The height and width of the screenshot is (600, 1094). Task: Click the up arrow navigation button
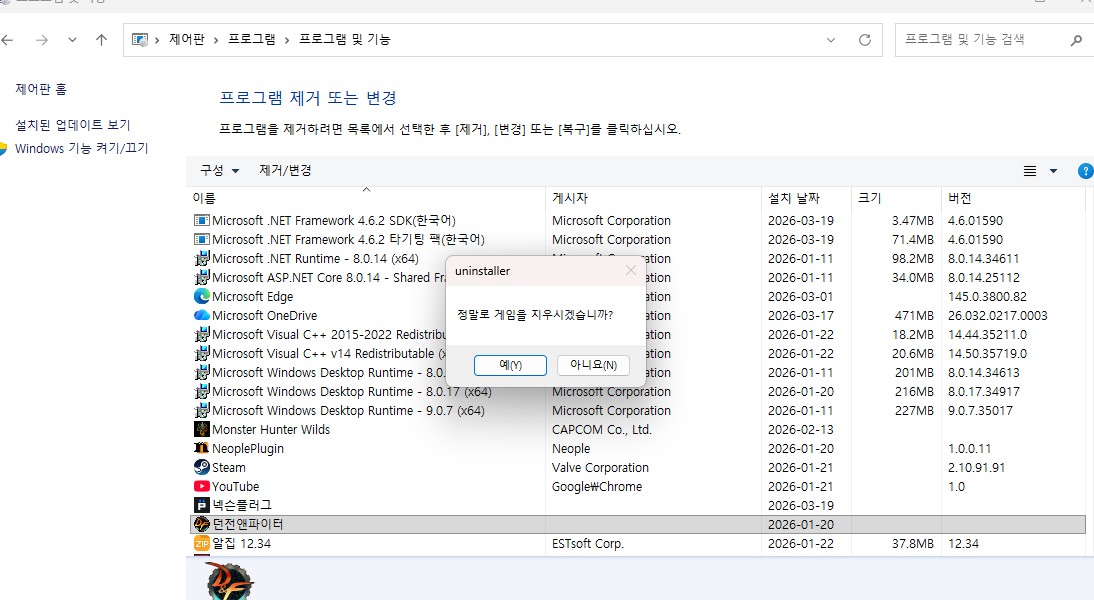[101, 40]
